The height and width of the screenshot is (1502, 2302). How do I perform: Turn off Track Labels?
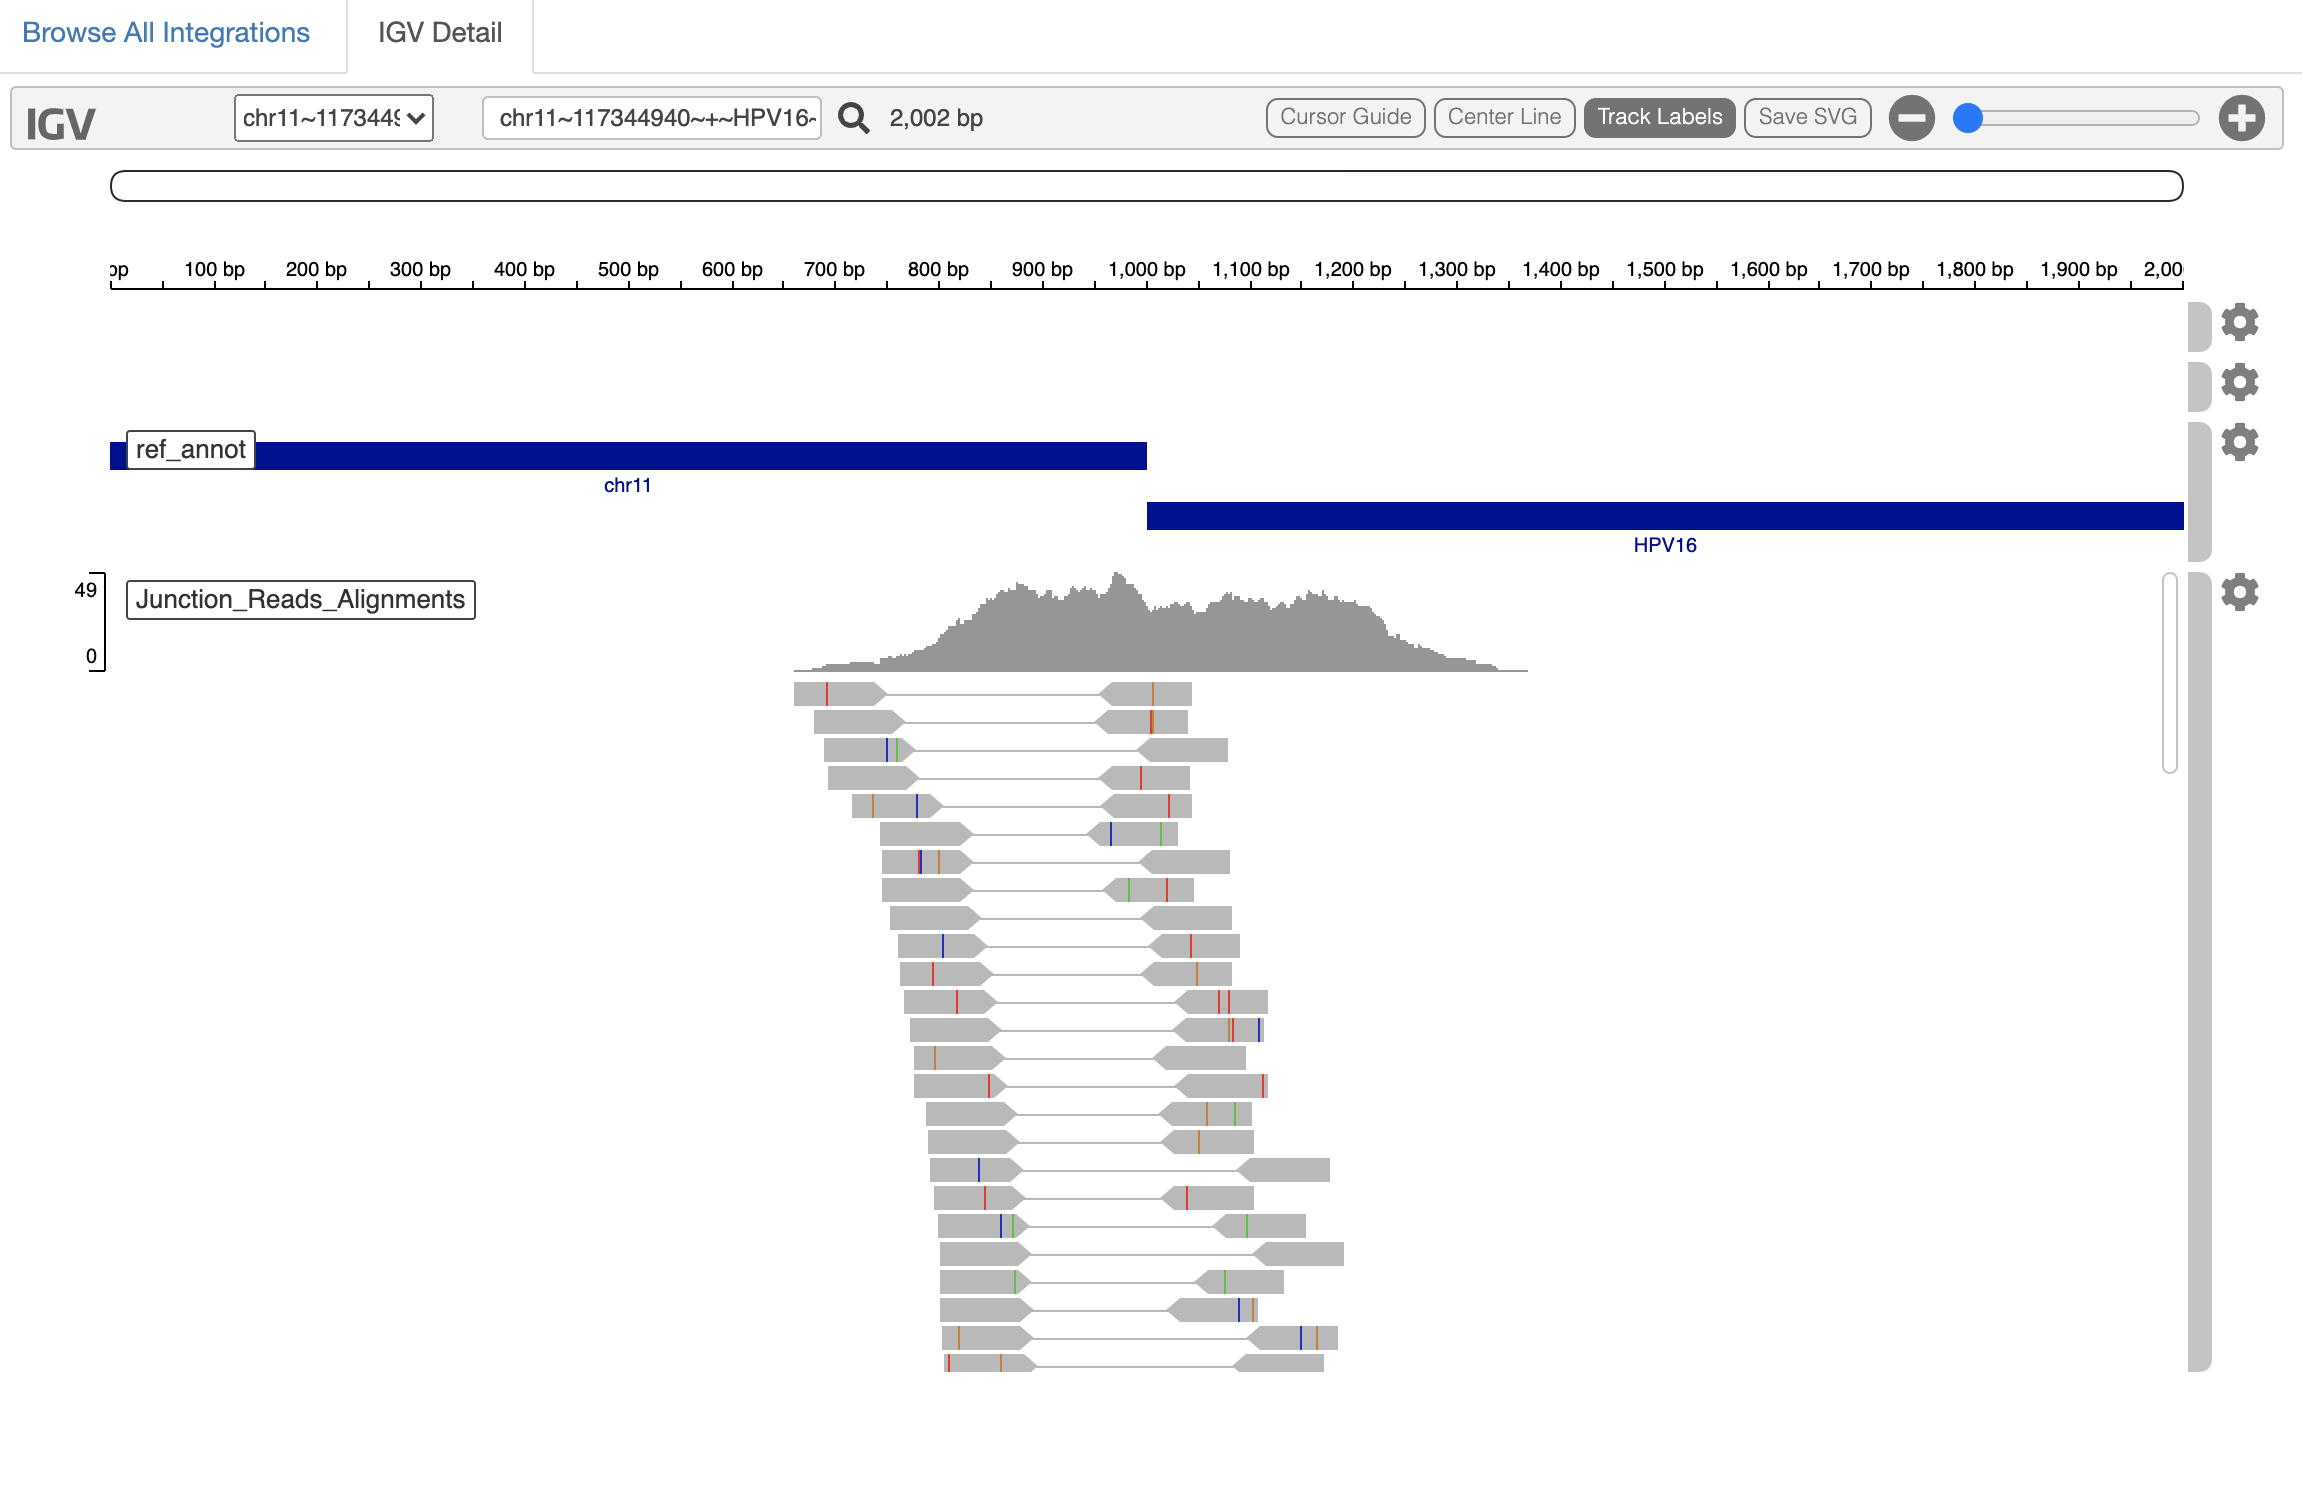point(1659,117)
